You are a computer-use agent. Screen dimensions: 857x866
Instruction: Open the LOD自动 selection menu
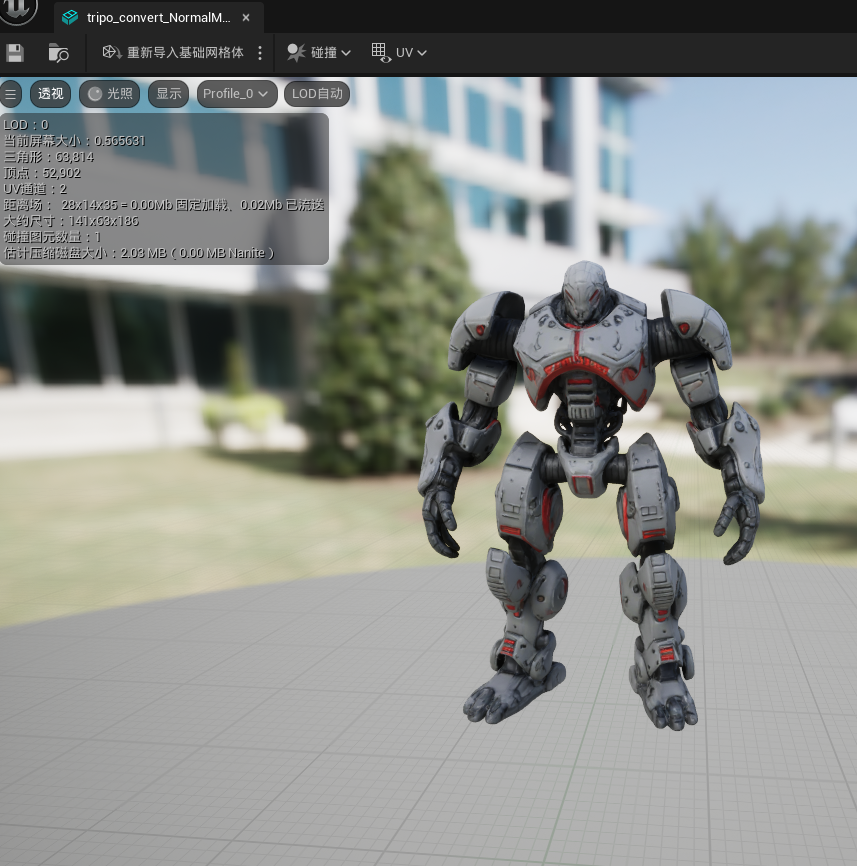coord(317,94)
